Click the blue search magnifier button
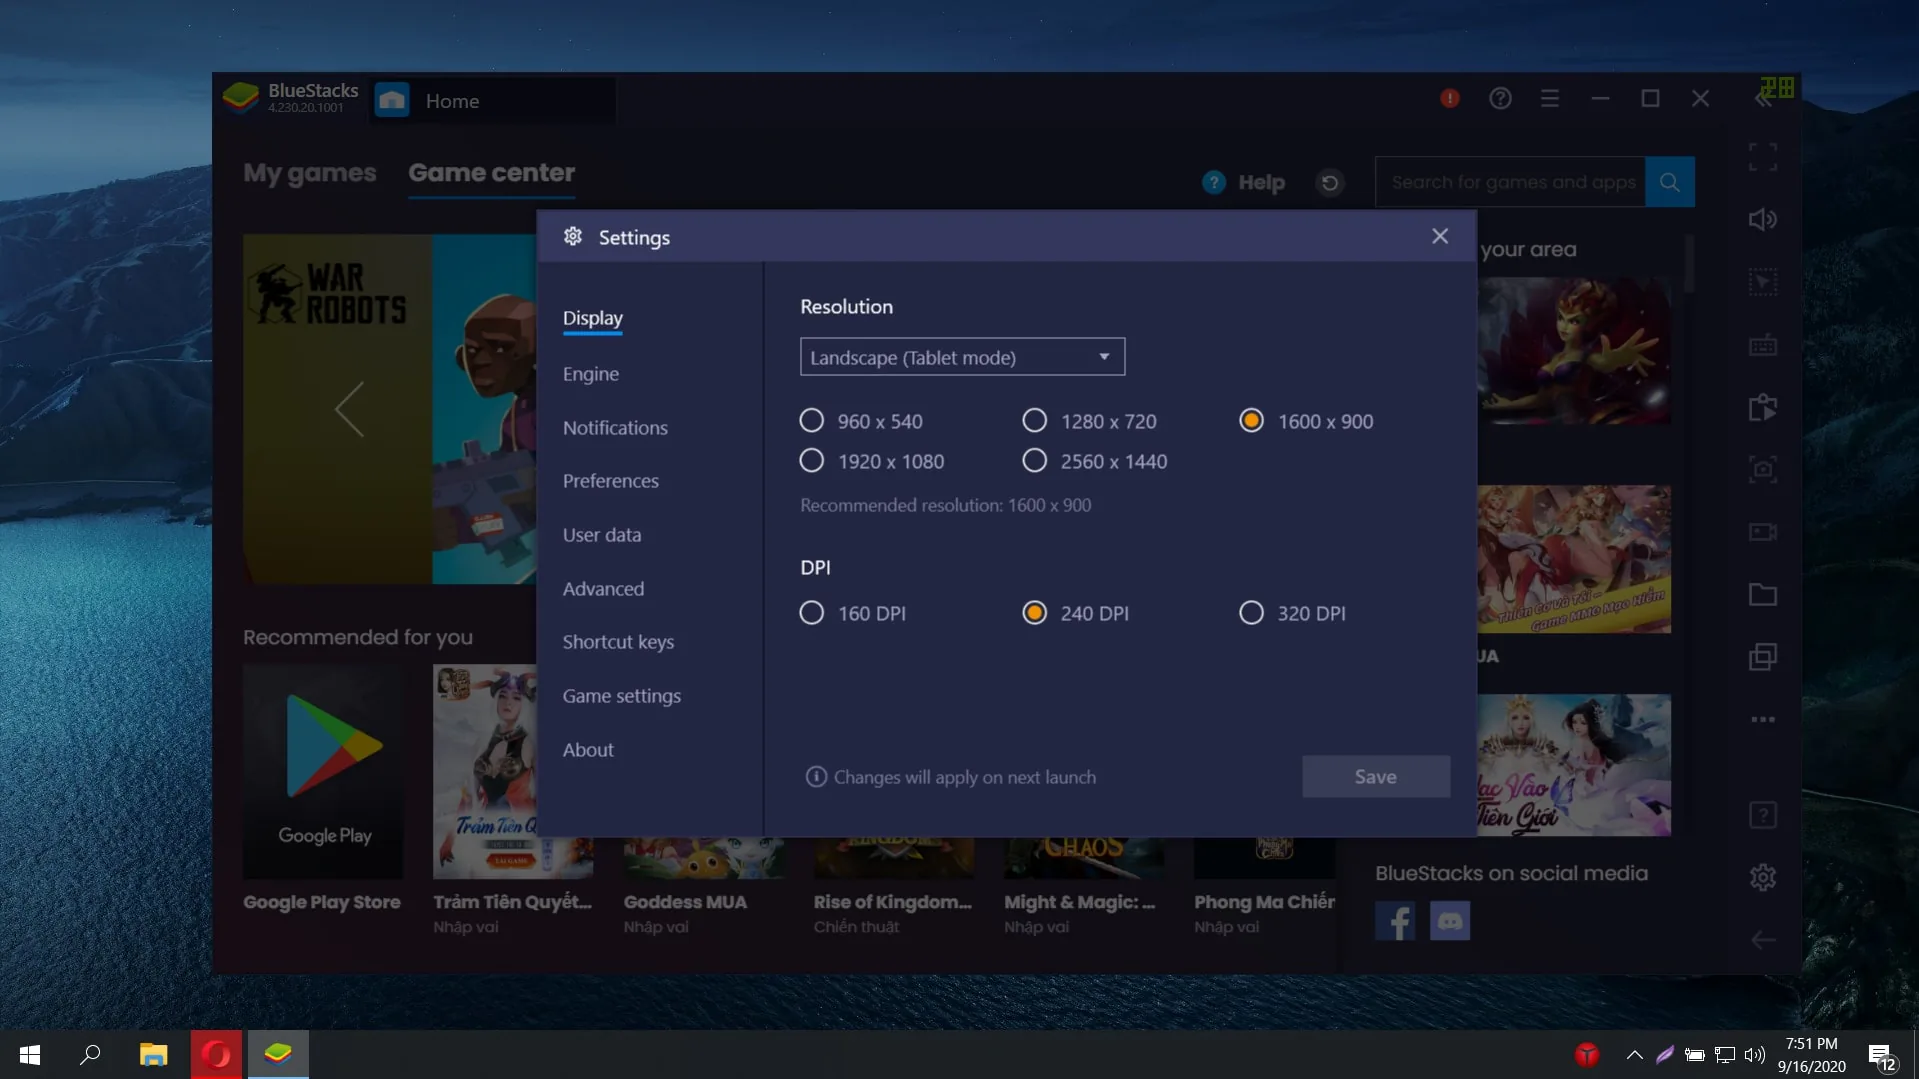This screenshot has width=1919, height=1079. pos(1669,182)
